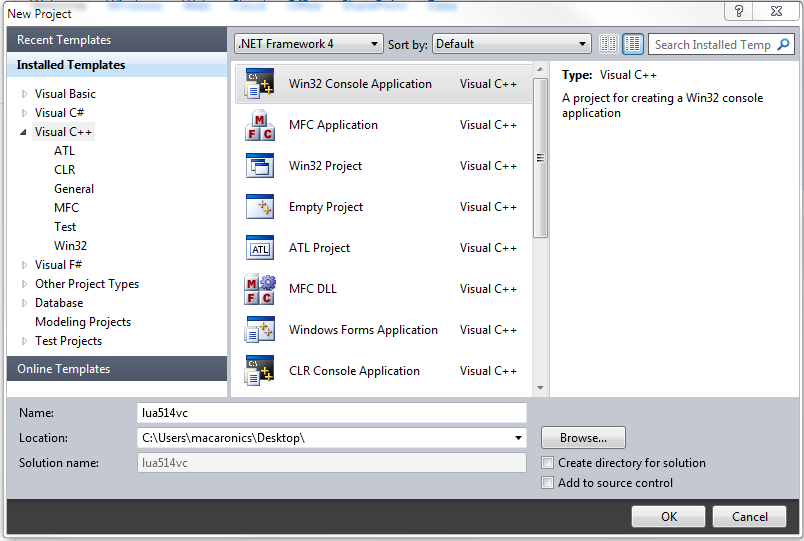
Task: Choose the Win32 Project template icon
Action: point(259,166)
